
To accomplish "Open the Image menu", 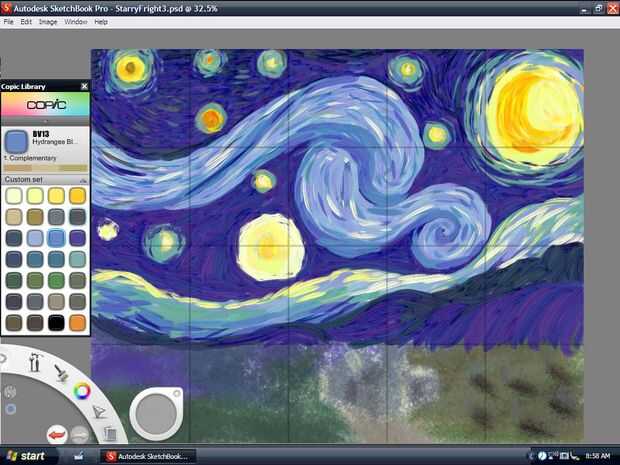I will [48, 22].
